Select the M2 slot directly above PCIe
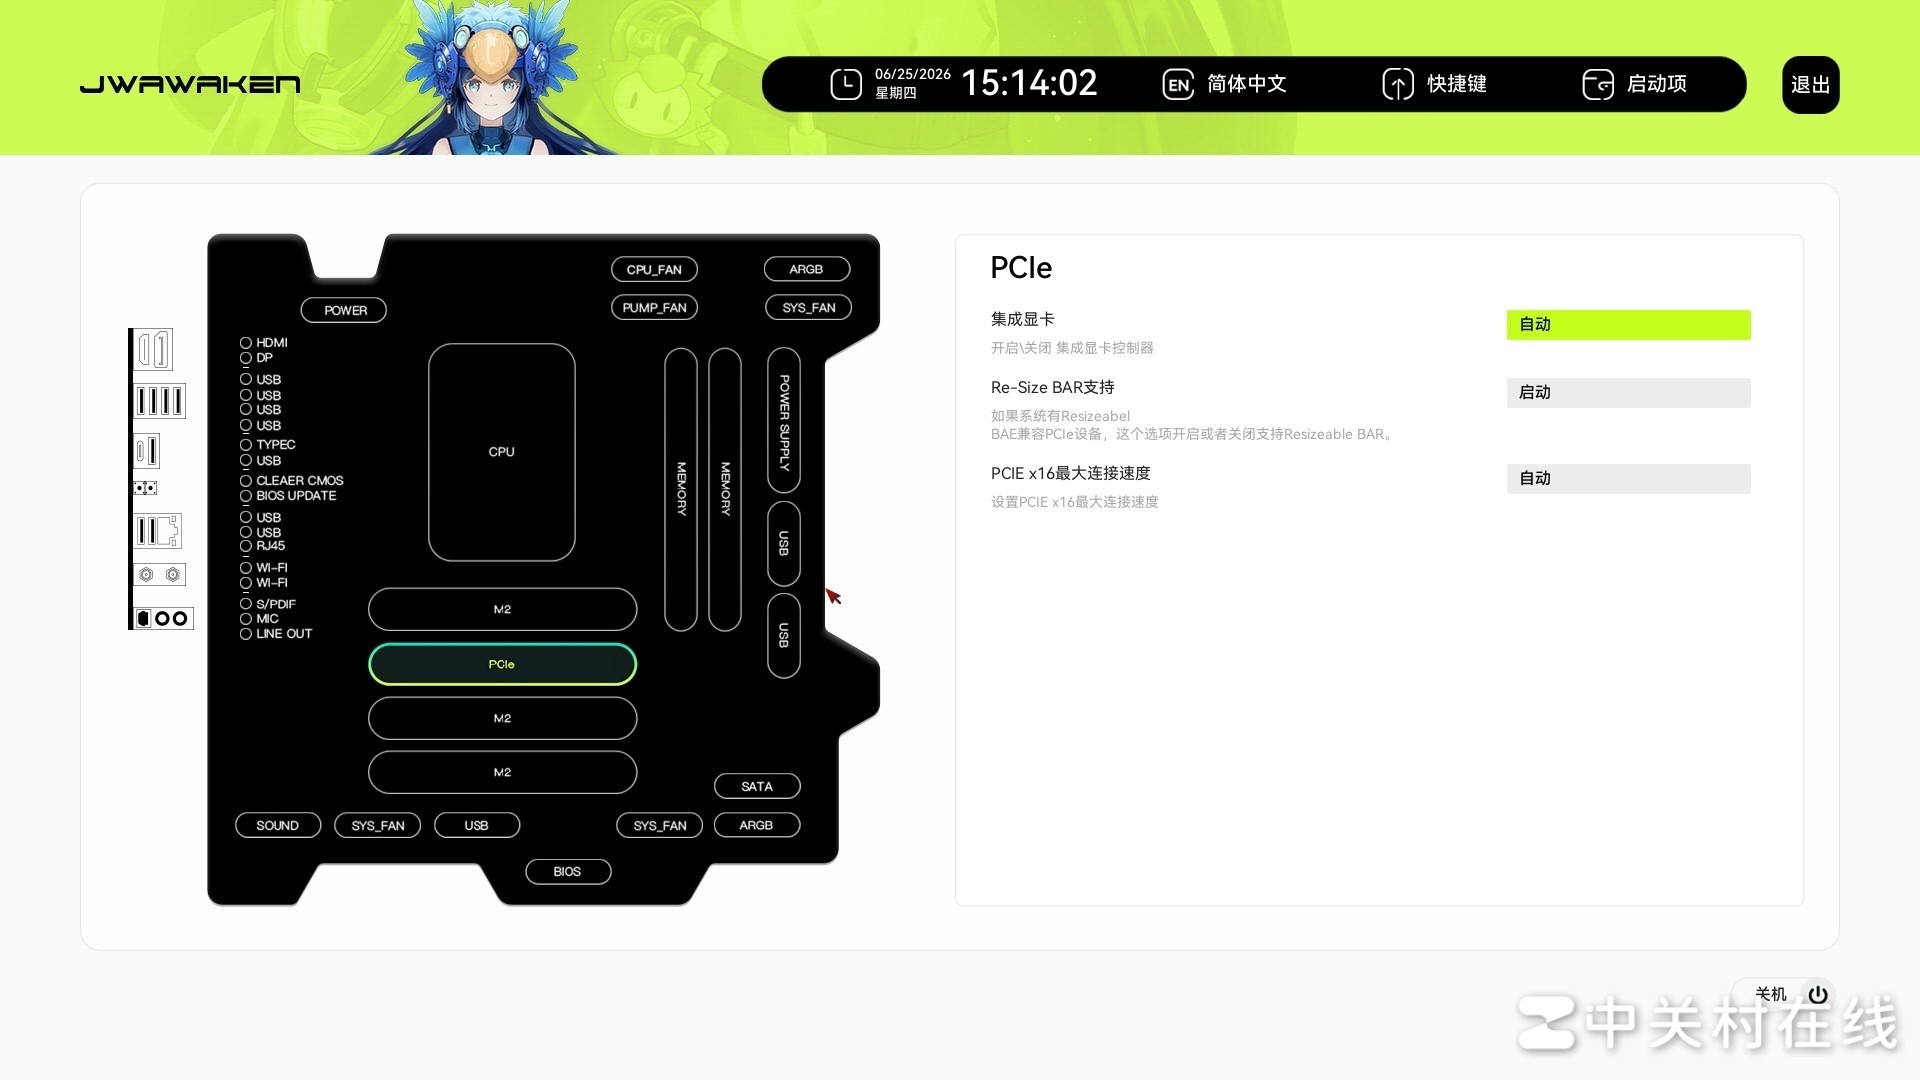Viewport: 1920px width, 1080px height. tap(502, 609)
